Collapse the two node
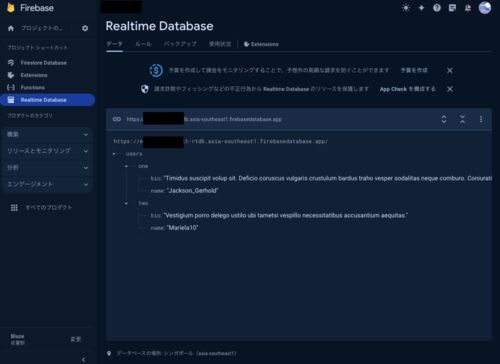The image size is (500, 364). coord(126,203)
